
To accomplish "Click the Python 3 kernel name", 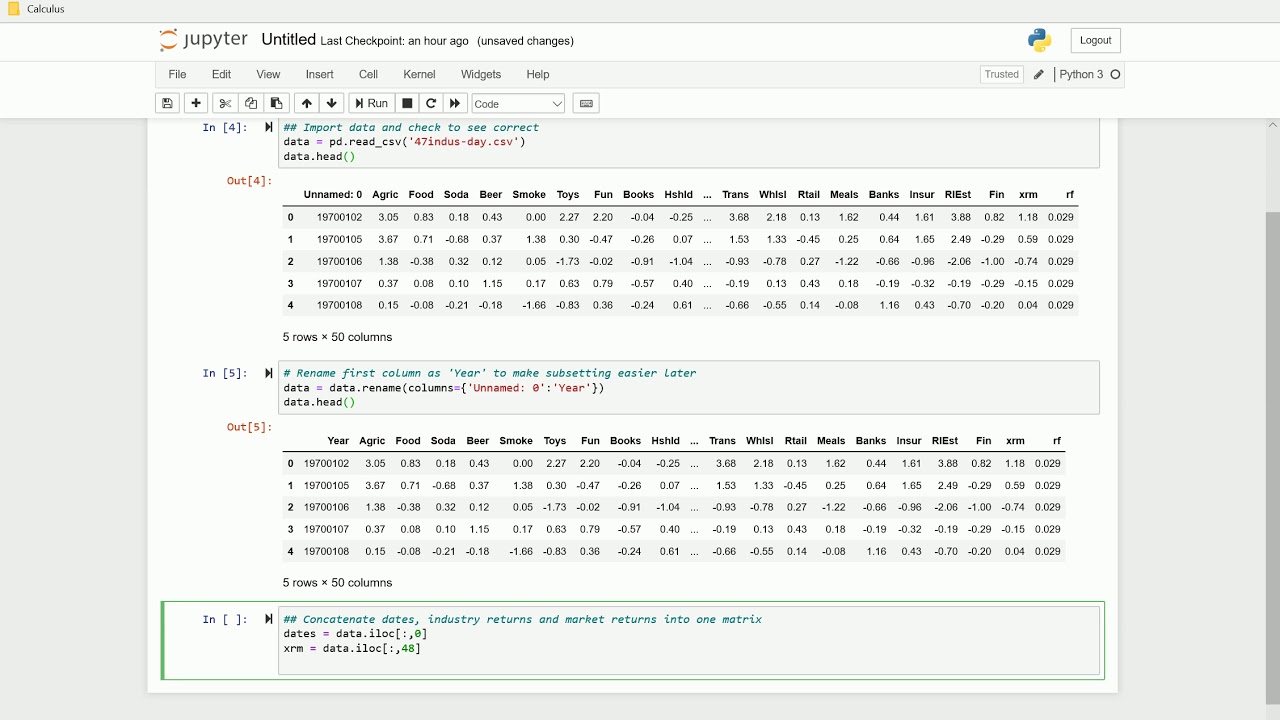I will (1081, 75).
